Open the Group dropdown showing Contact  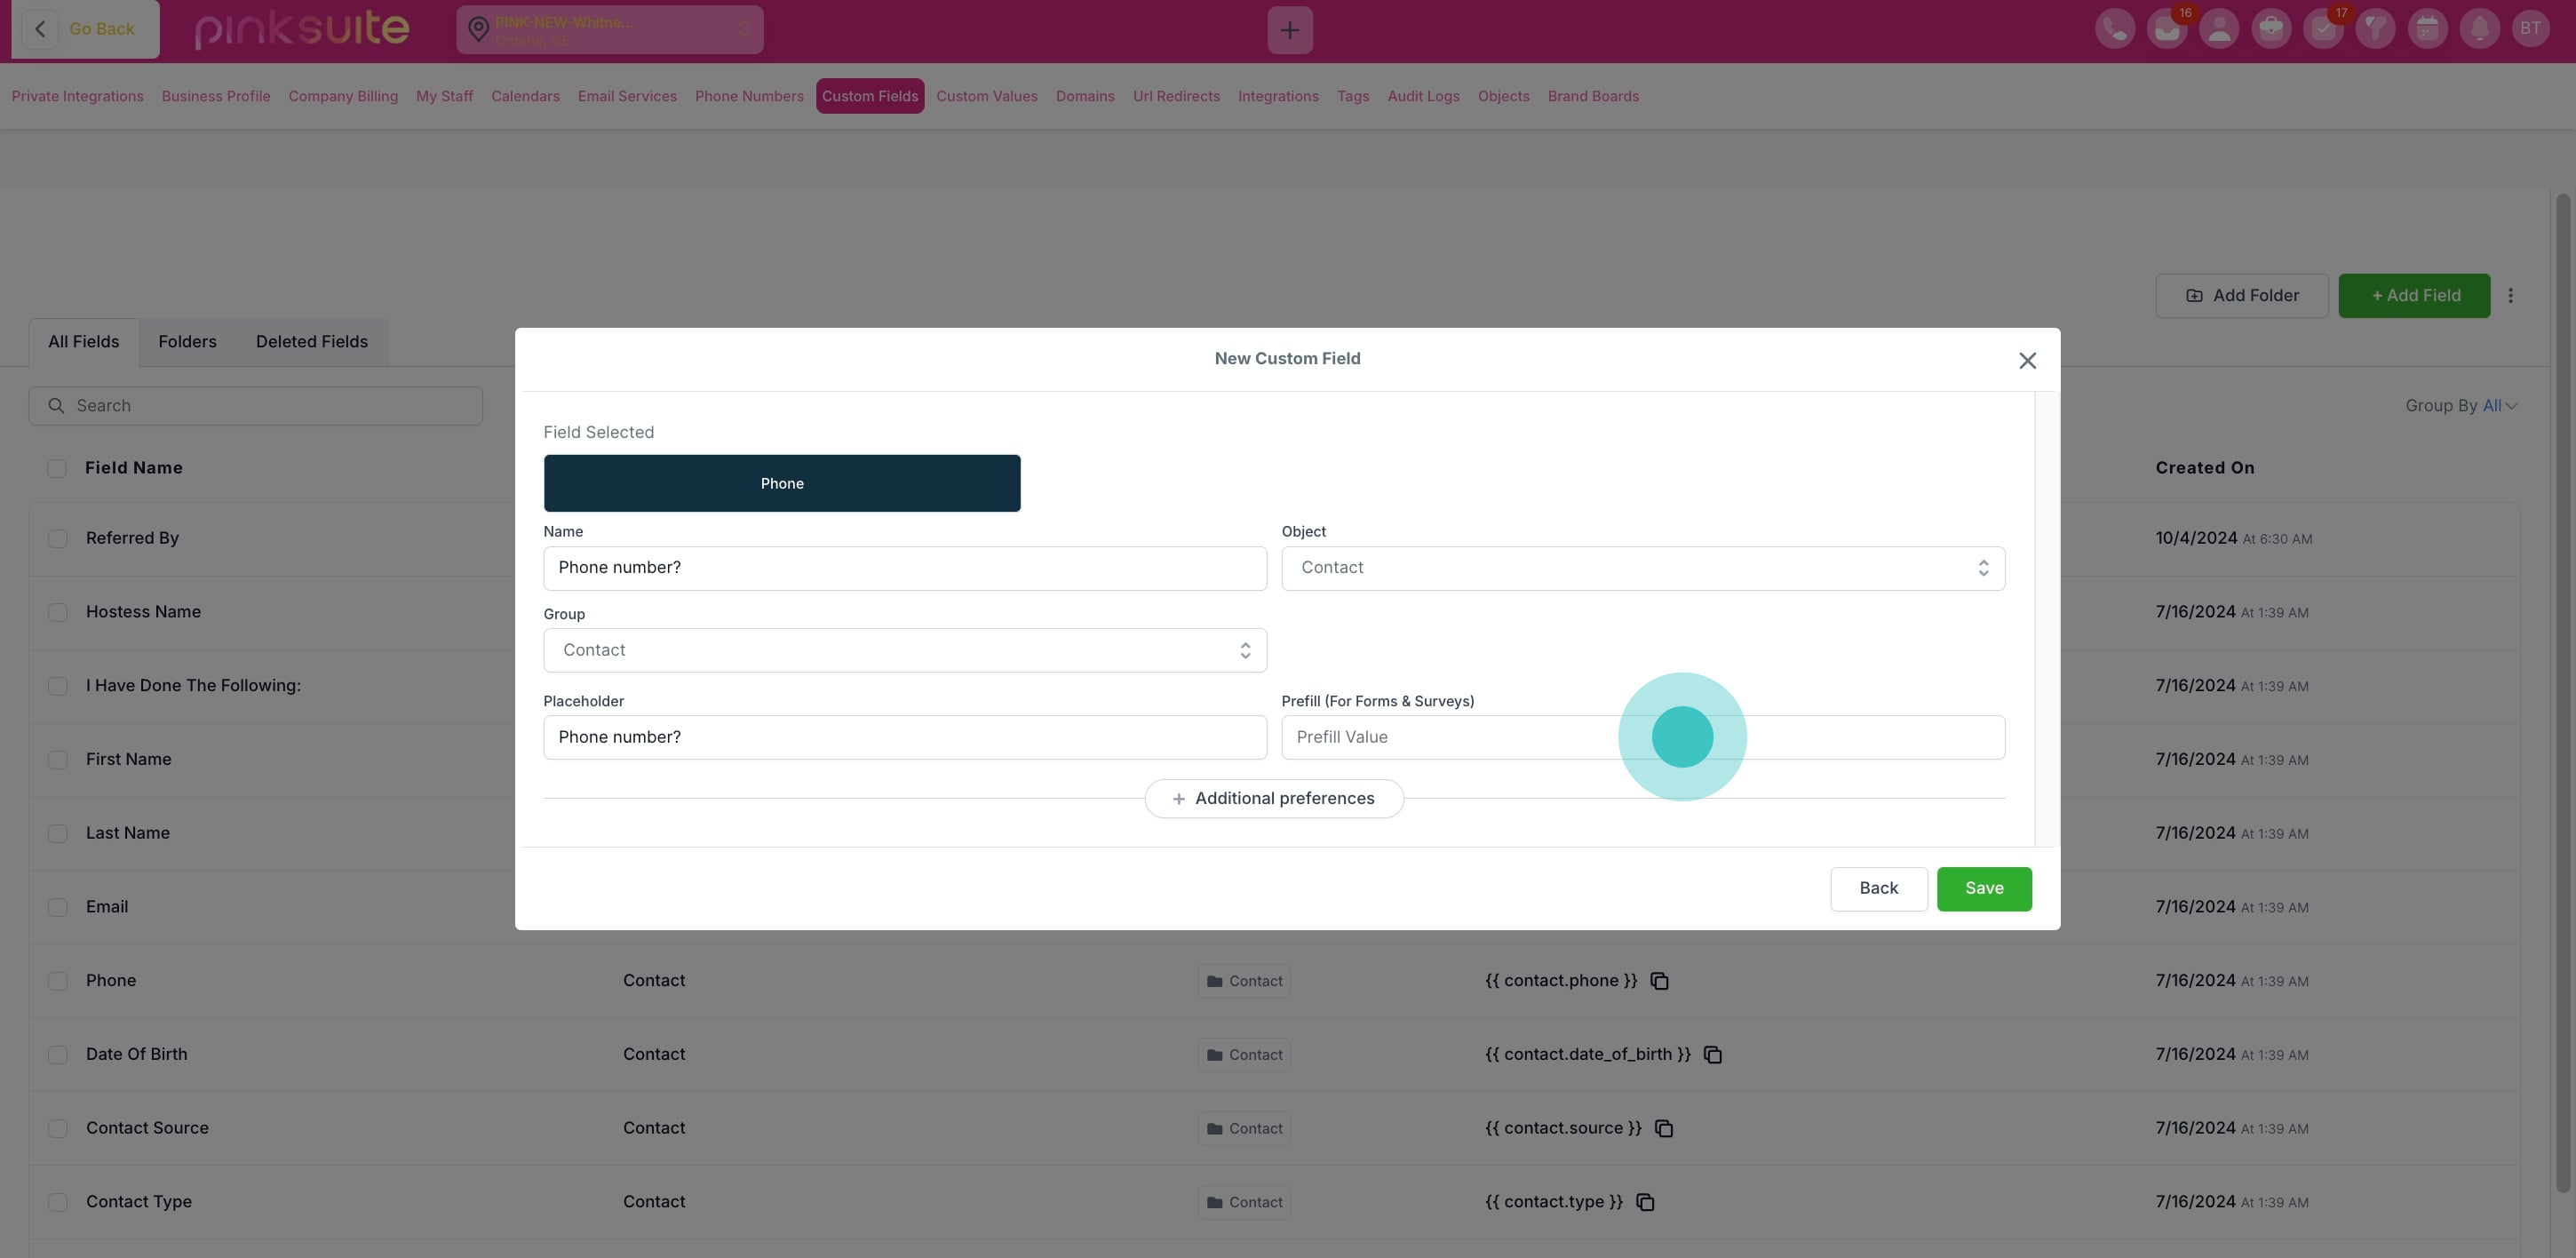click(x=904, y=650)
